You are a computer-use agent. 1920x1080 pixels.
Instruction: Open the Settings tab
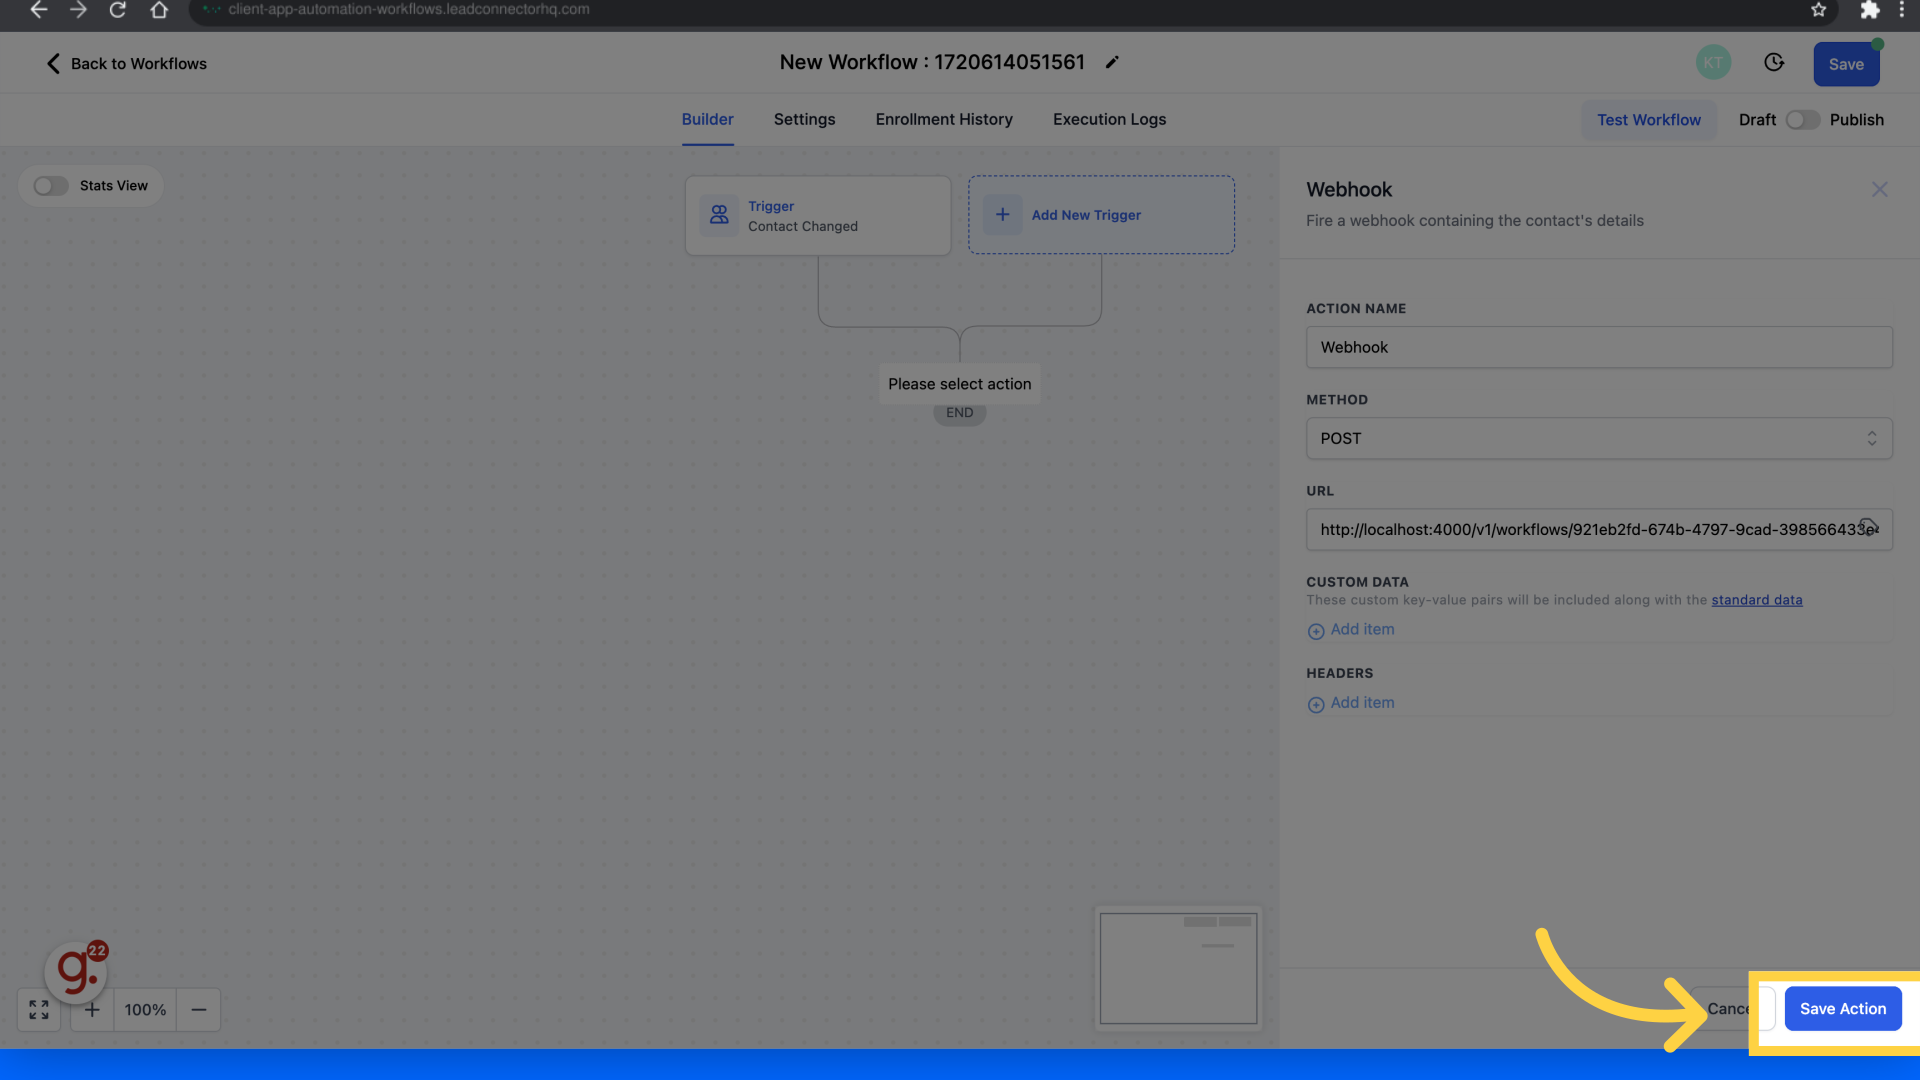pos(804,120)
